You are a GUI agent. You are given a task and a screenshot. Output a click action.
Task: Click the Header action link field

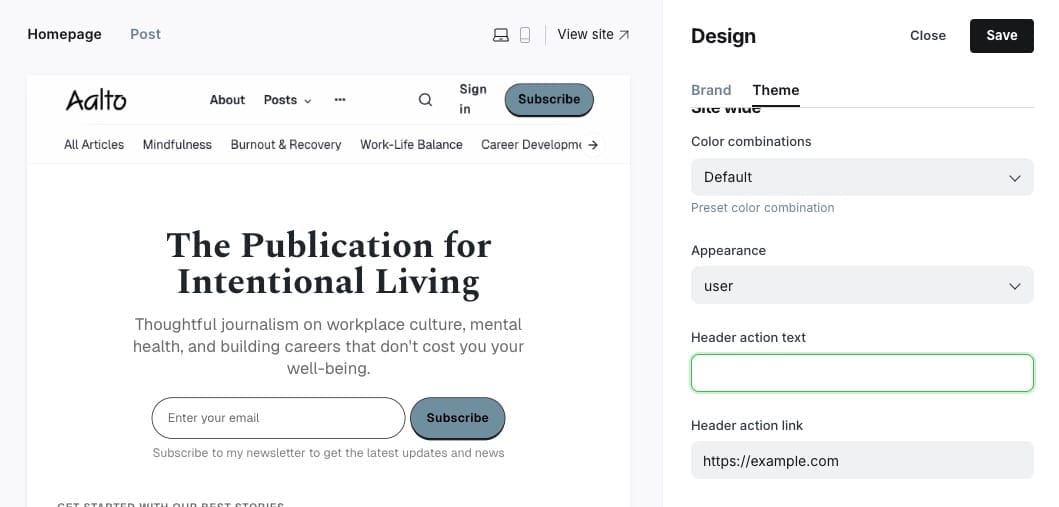(862, 461)
